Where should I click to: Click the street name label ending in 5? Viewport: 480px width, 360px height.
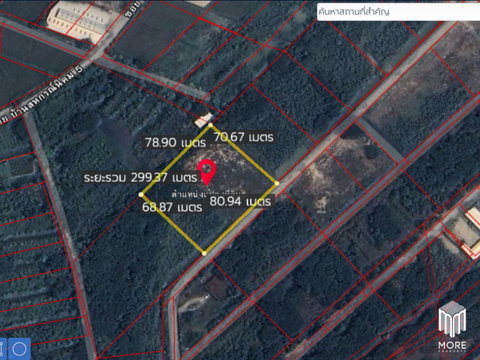pyautogui.click(x=42, y=94)
